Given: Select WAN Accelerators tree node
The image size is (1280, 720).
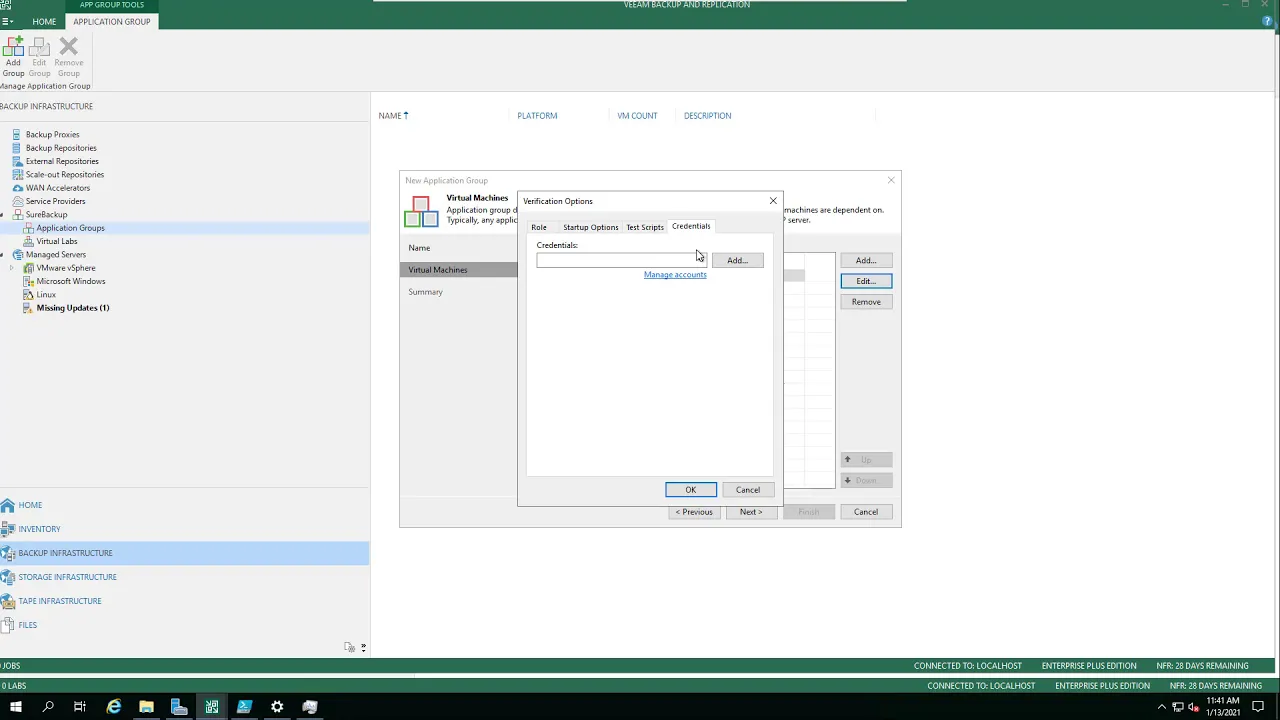Looking at the screenshot, I should coord(57,188).
